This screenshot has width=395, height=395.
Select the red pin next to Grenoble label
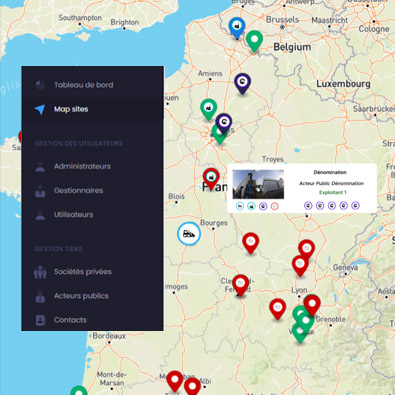(312, 305)
